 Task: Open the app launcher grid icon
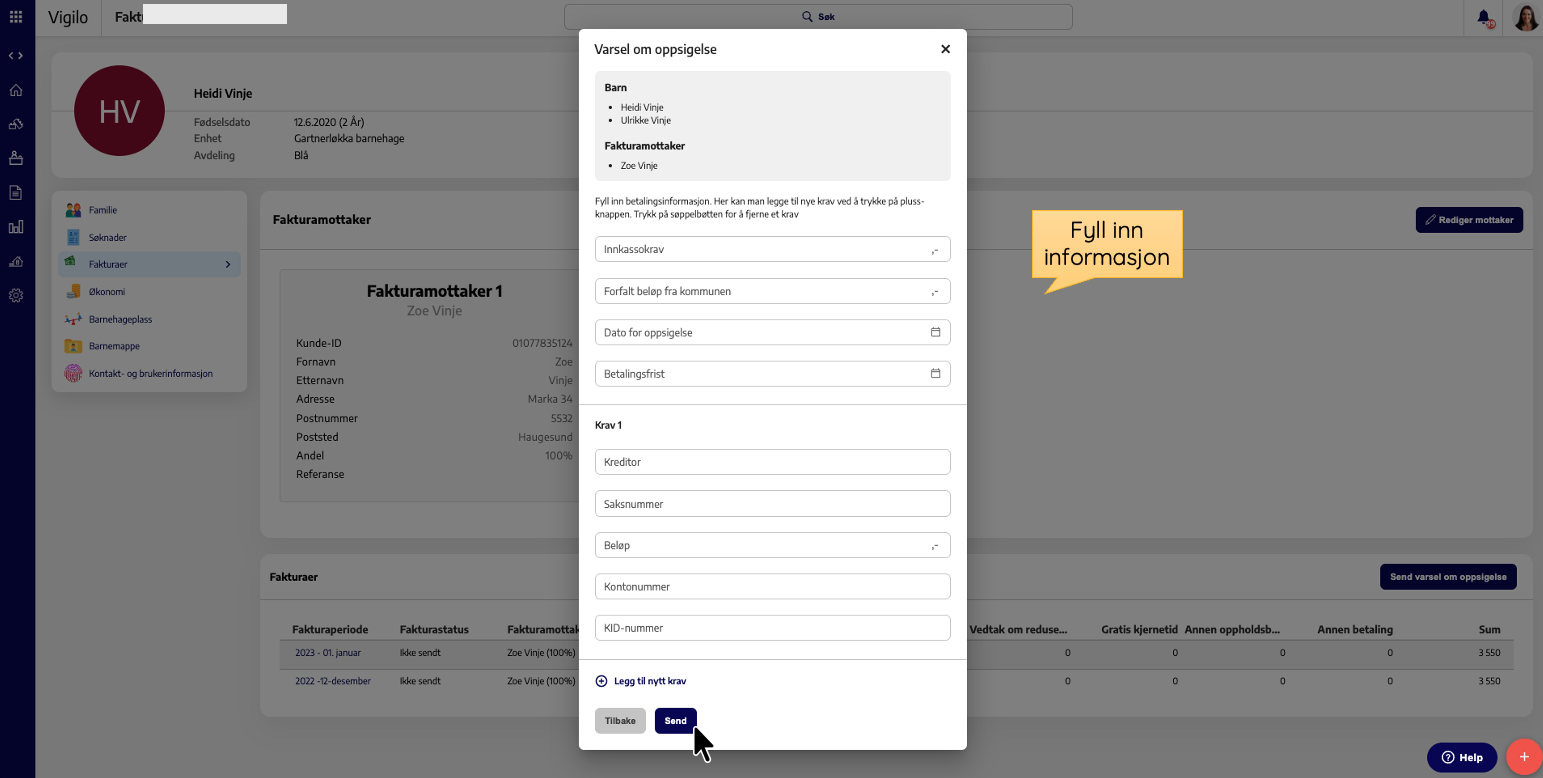pyautogui.click(x=16, y=17)
